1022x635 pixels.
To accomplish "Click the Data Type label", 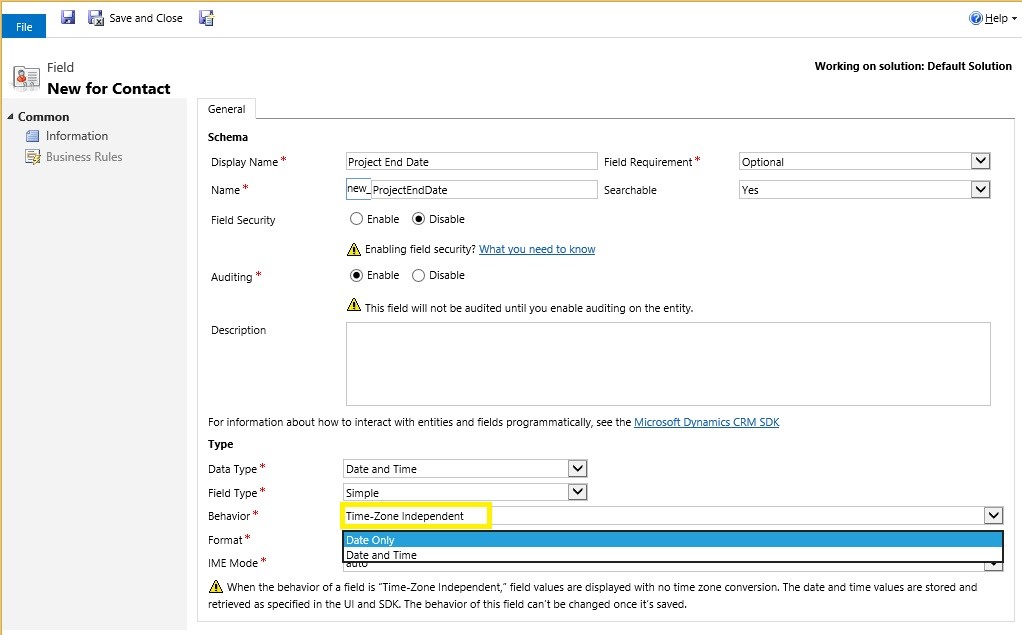I will click(x=232, y=469).
